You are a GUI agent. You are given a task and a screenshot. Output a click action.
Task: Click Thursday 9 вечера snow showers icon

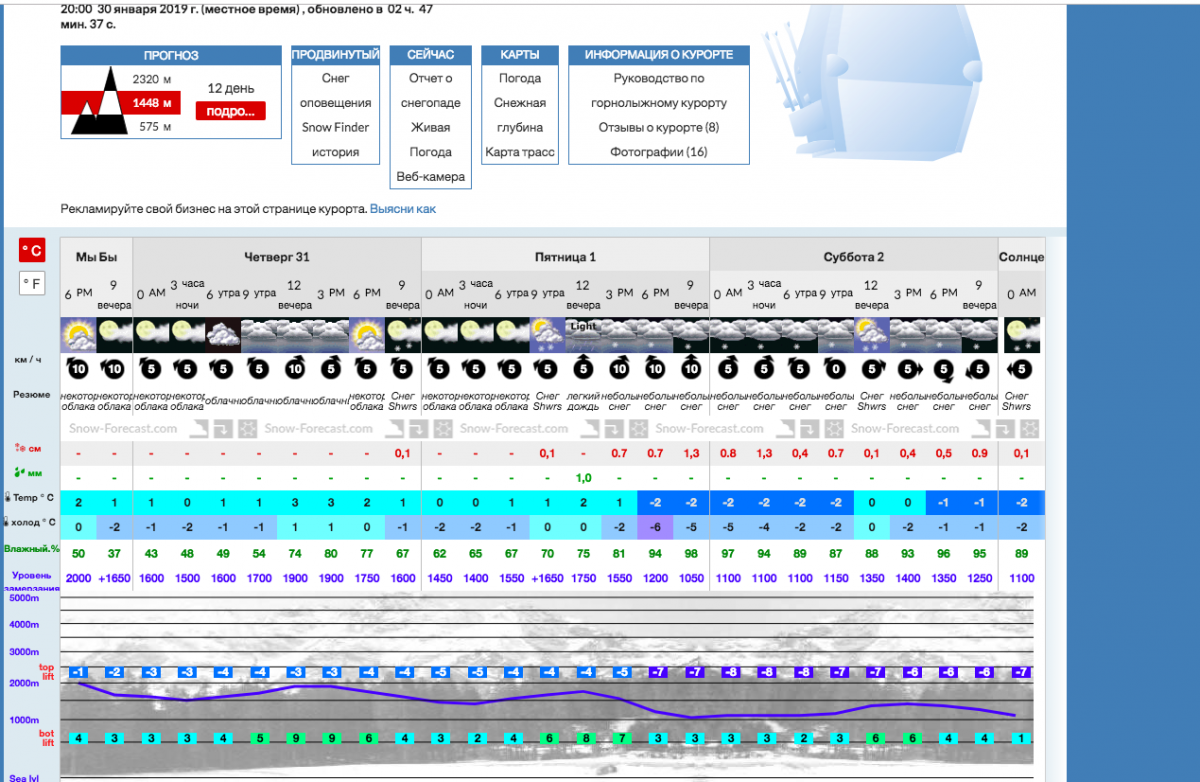click(x=403, y=334)
